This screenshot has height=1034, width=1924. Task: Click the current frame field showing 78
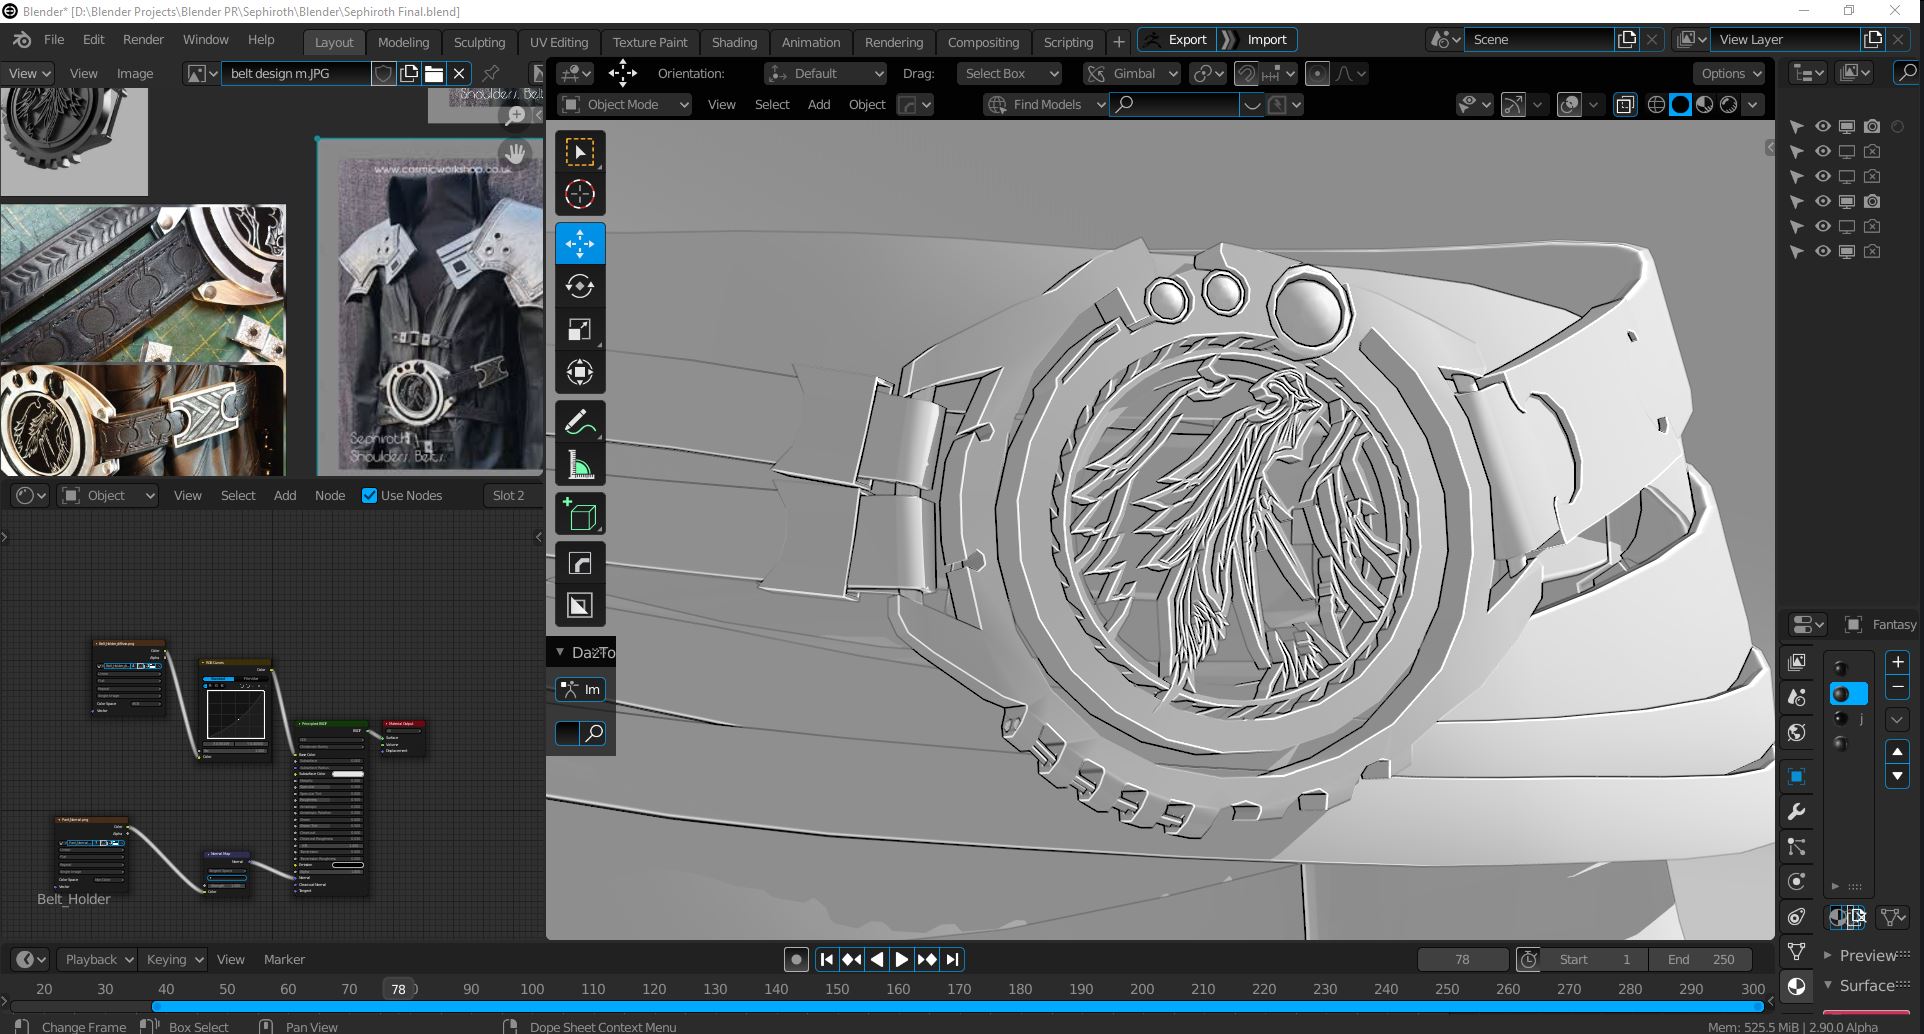(x=1462, y=959)
